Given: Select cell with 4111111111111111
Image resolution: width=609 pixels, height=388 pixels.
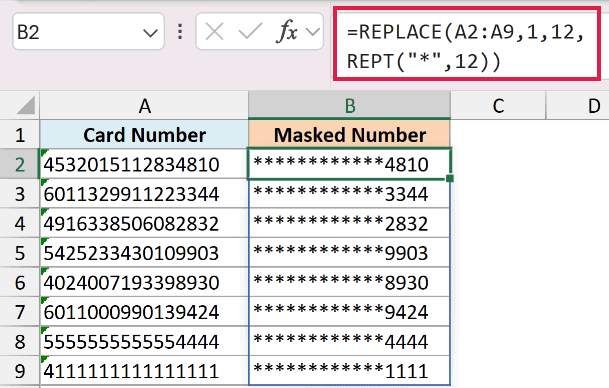Looking at the screenshot, I should point(144,371).
